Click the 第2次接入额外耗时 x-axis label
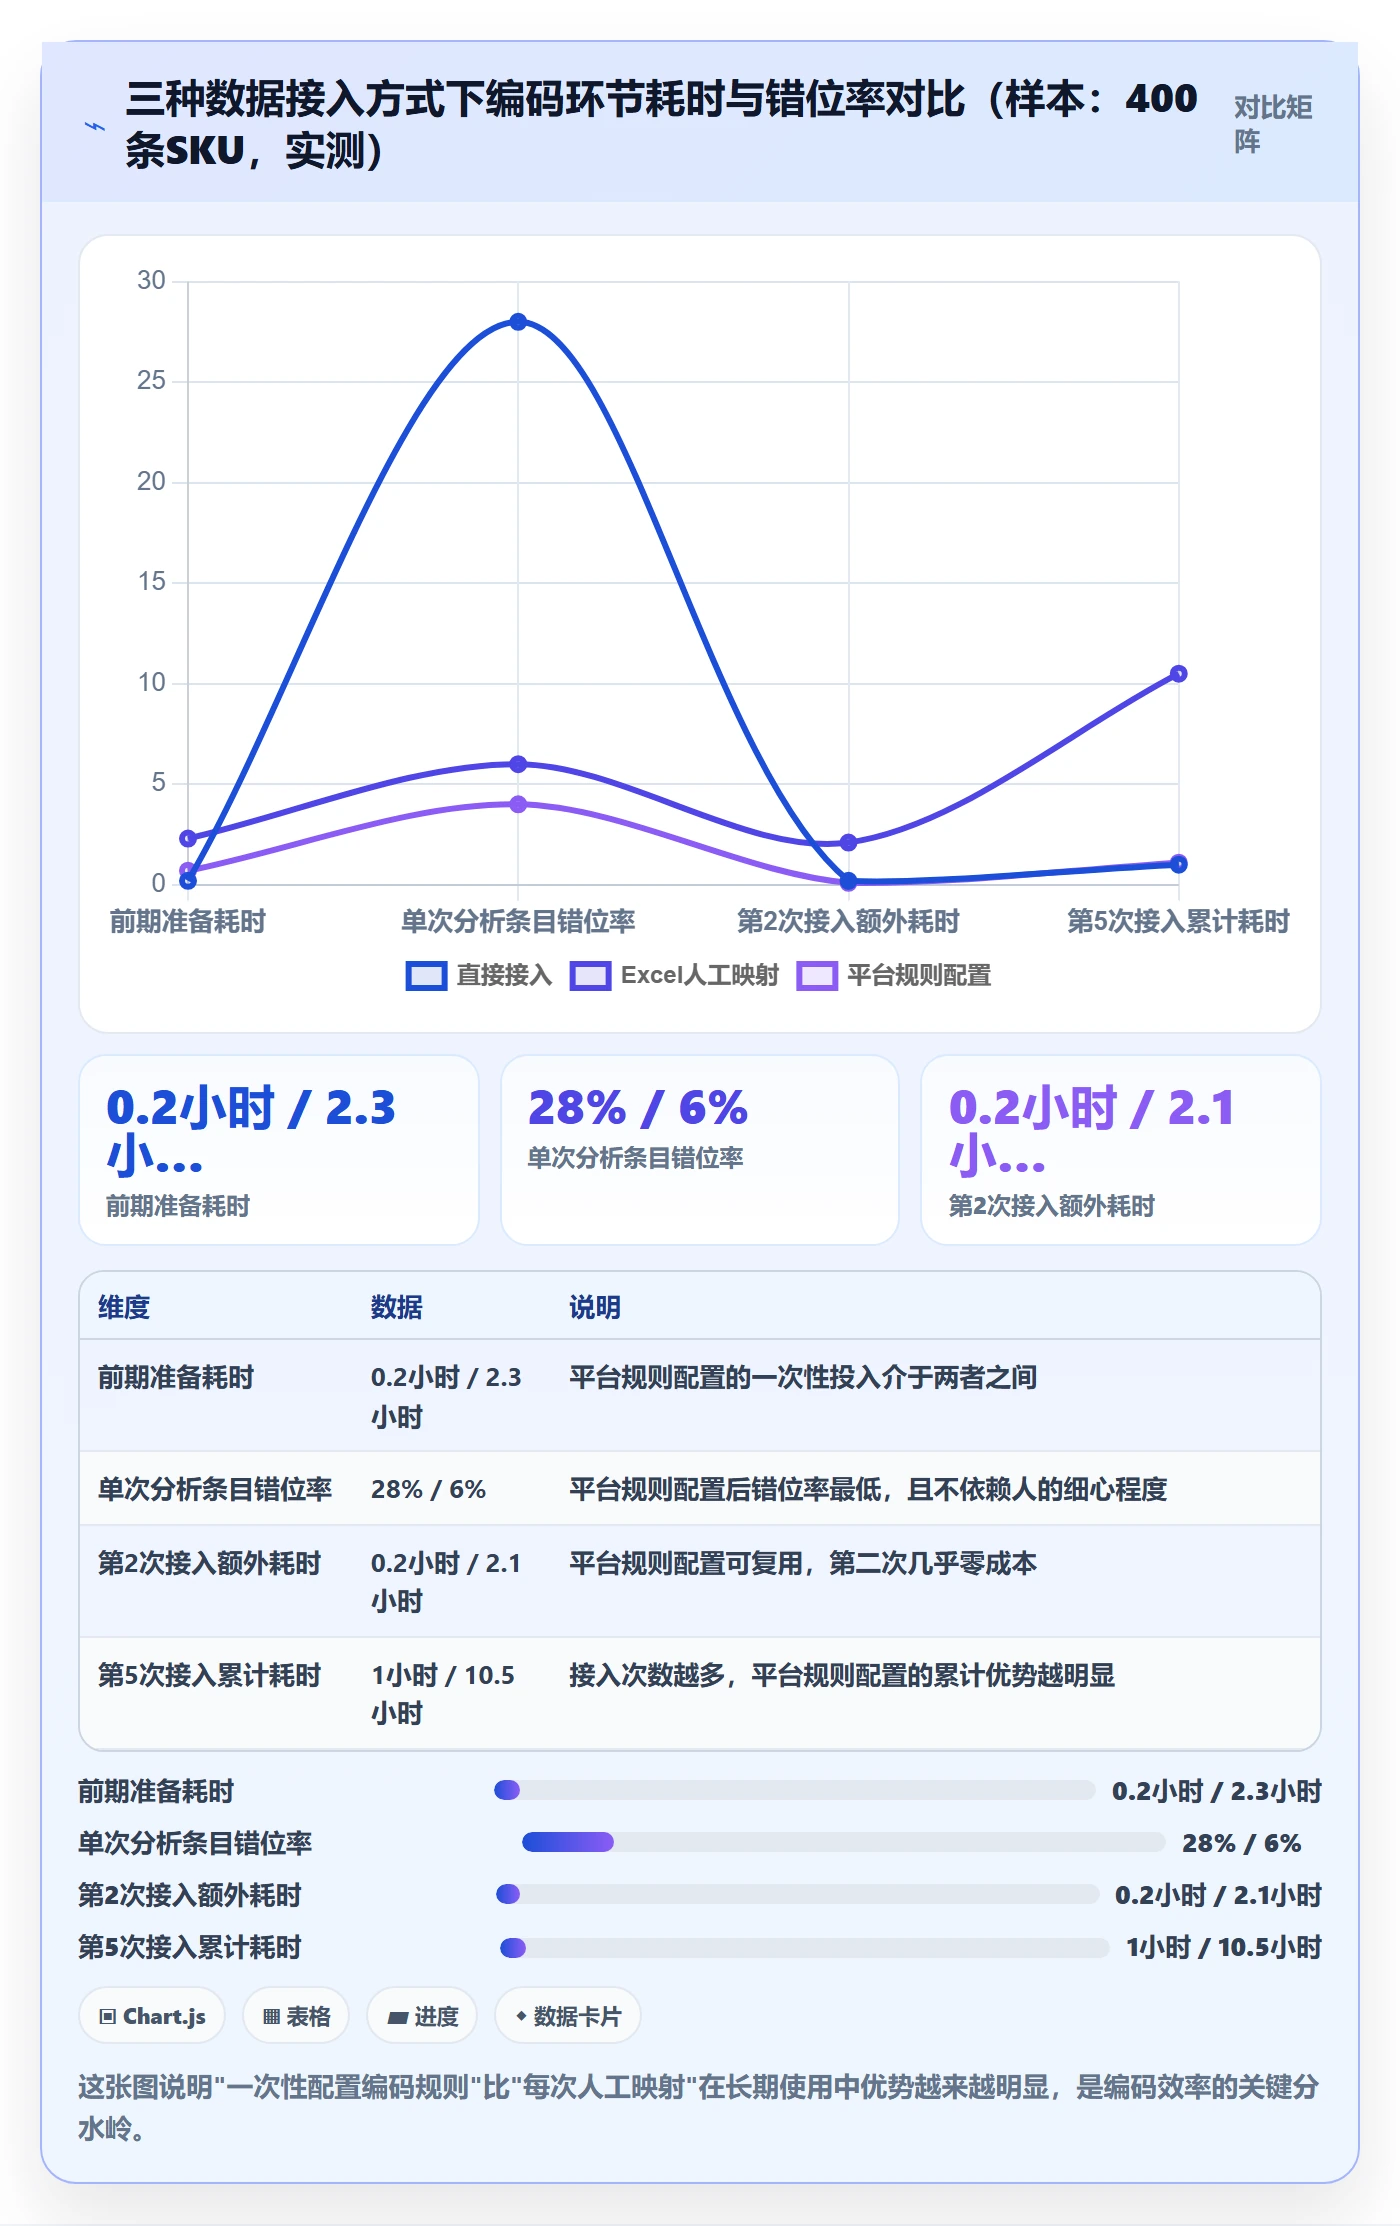Screen dimensions: 1400x2226 849,921
